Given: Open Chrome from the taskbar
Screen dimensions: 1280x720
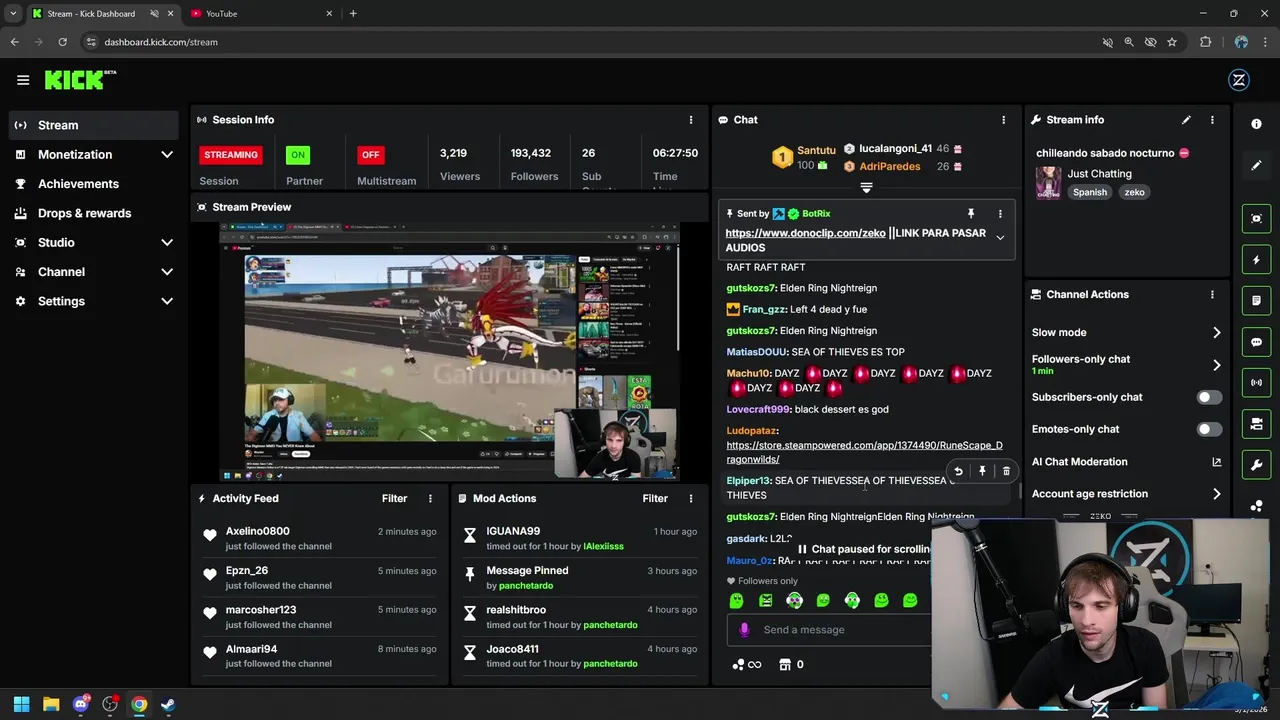Looking at the screenshot, I should click(x=139, y=705).
